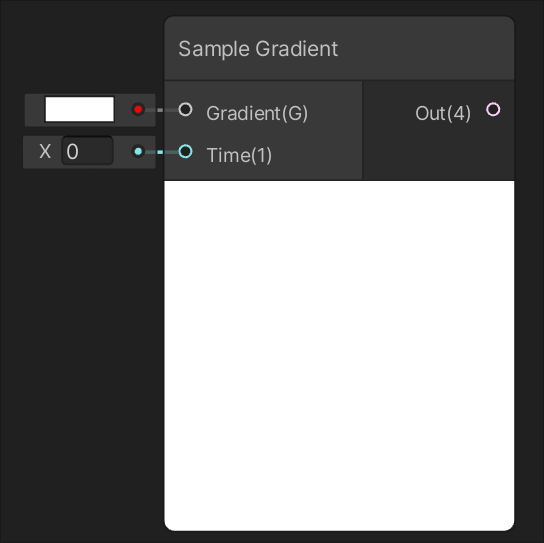Click the Out(4) output label
Viewport: 544px width, 543px height.
tap(443, 113)
